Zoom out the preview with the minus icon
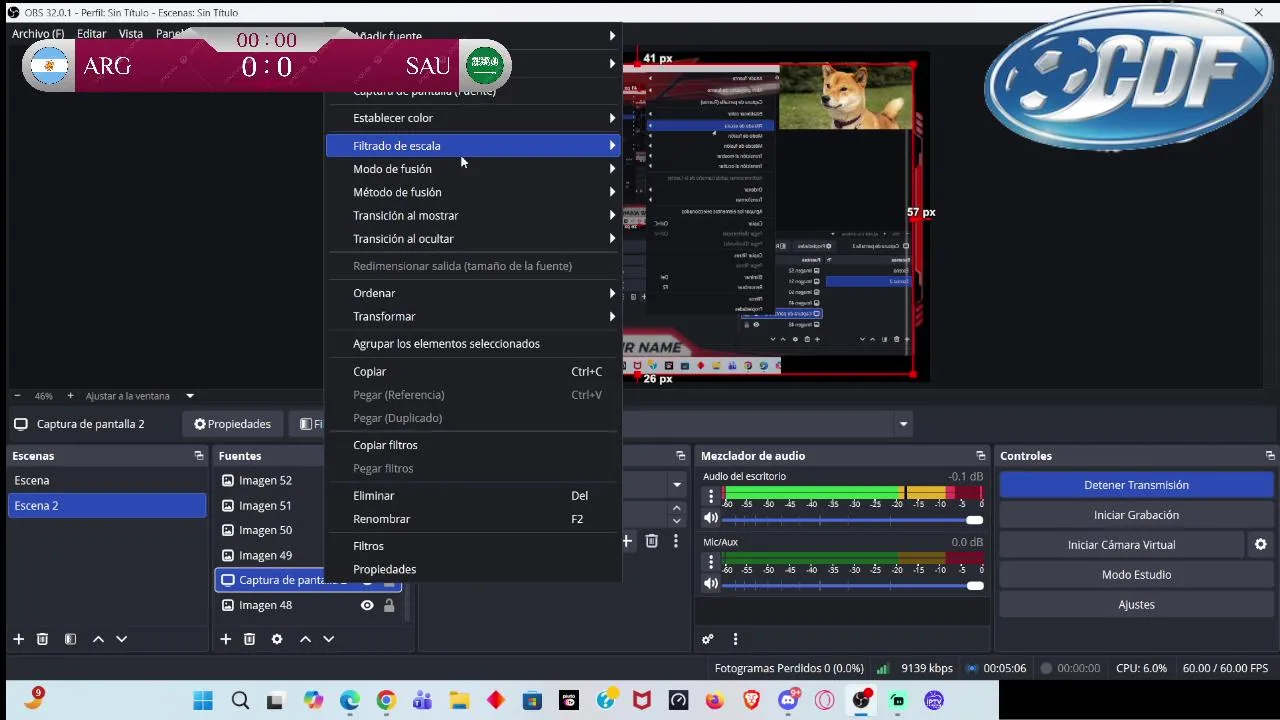 17,396
